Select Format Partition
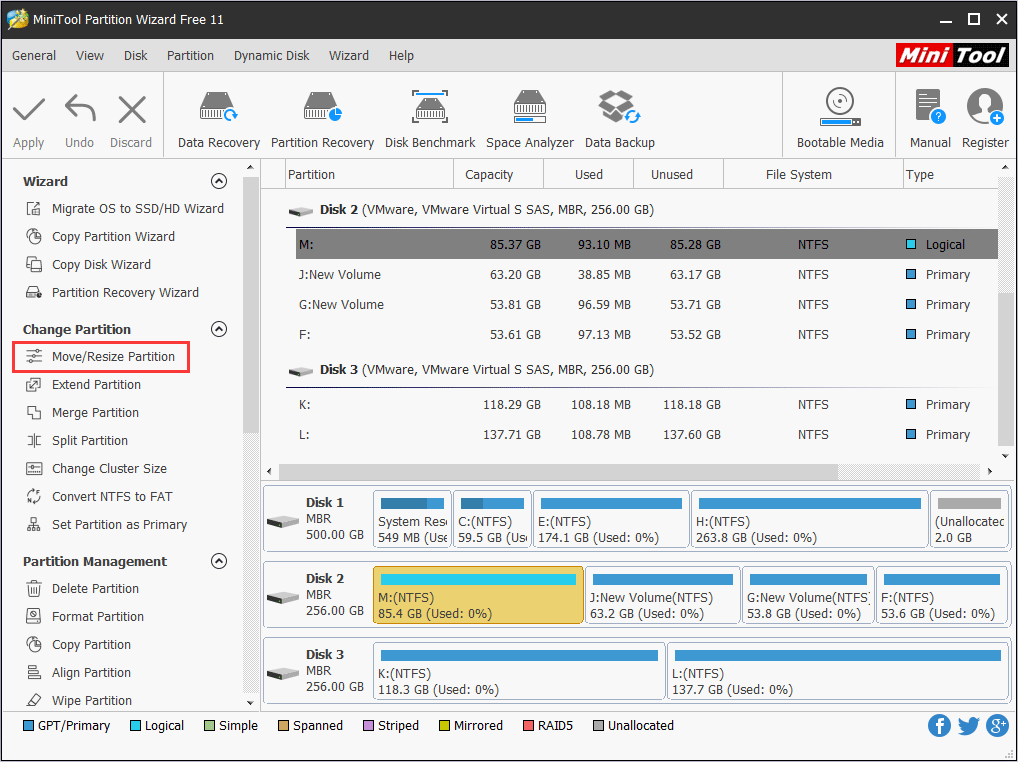Viewport: 1018px width, 762px height. pyautogui.click(x=84, y=616)
